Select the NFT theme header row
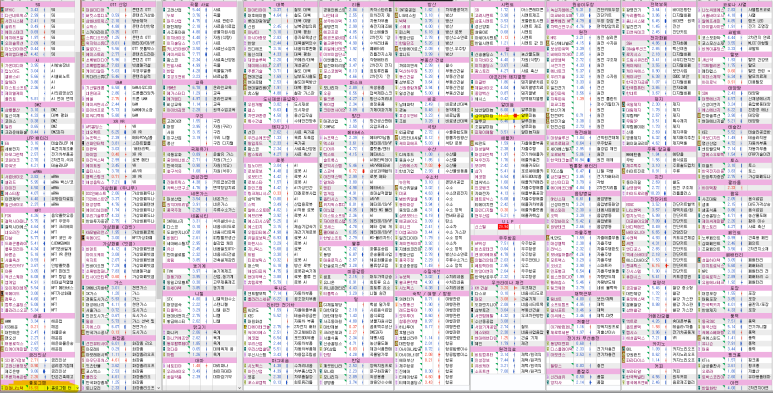This screenshot has width=773, height=393. click(38, 210)
